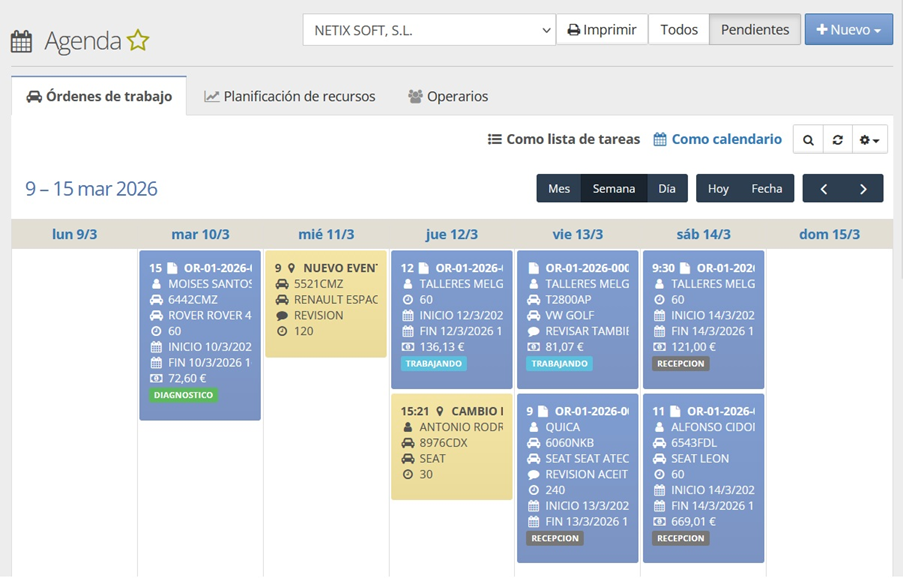
Task: Switch calendar to Mes view
Action: coord(558,189)
